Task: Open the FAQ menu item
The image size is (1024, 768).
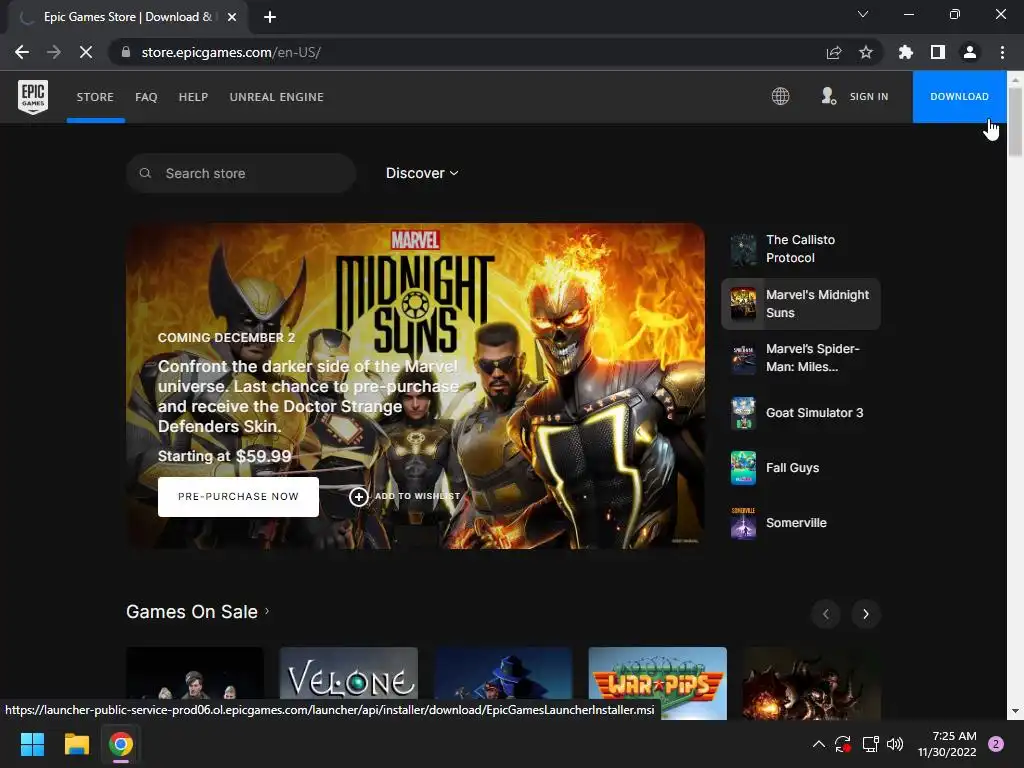Action: coord(146,97)
